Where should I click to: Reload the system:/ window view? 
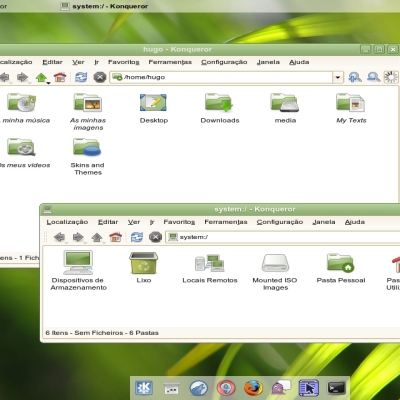click(x=137, y=237)
